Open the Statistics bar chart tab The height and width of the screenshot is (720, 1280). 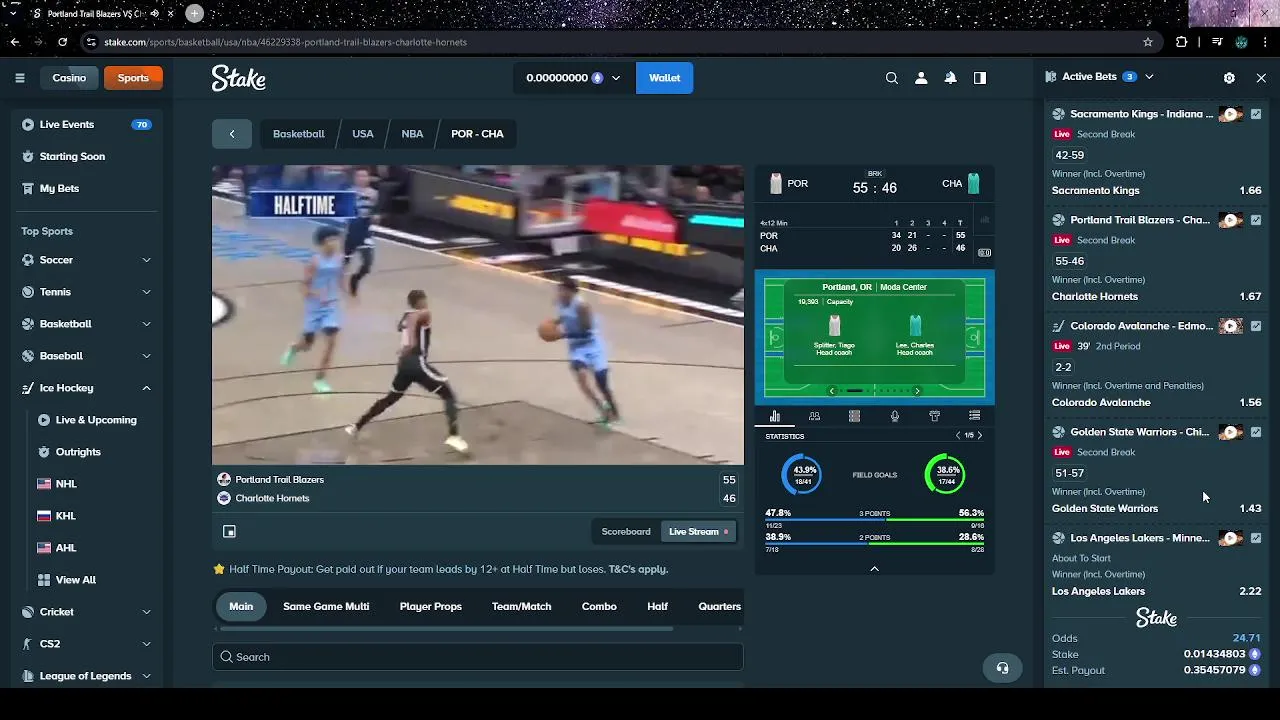point(774,416)
